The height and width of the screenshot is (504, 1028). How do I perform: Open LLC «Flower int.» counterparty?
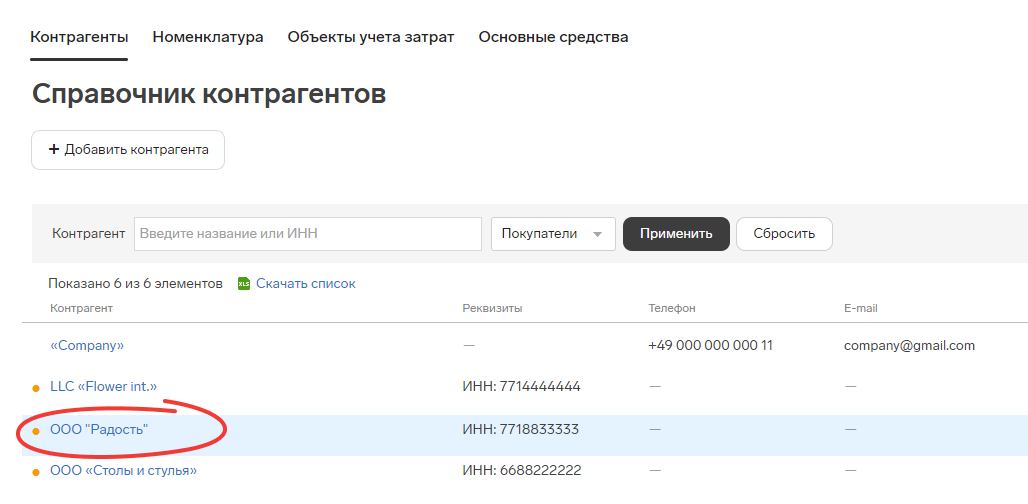[x=104, y=387]
